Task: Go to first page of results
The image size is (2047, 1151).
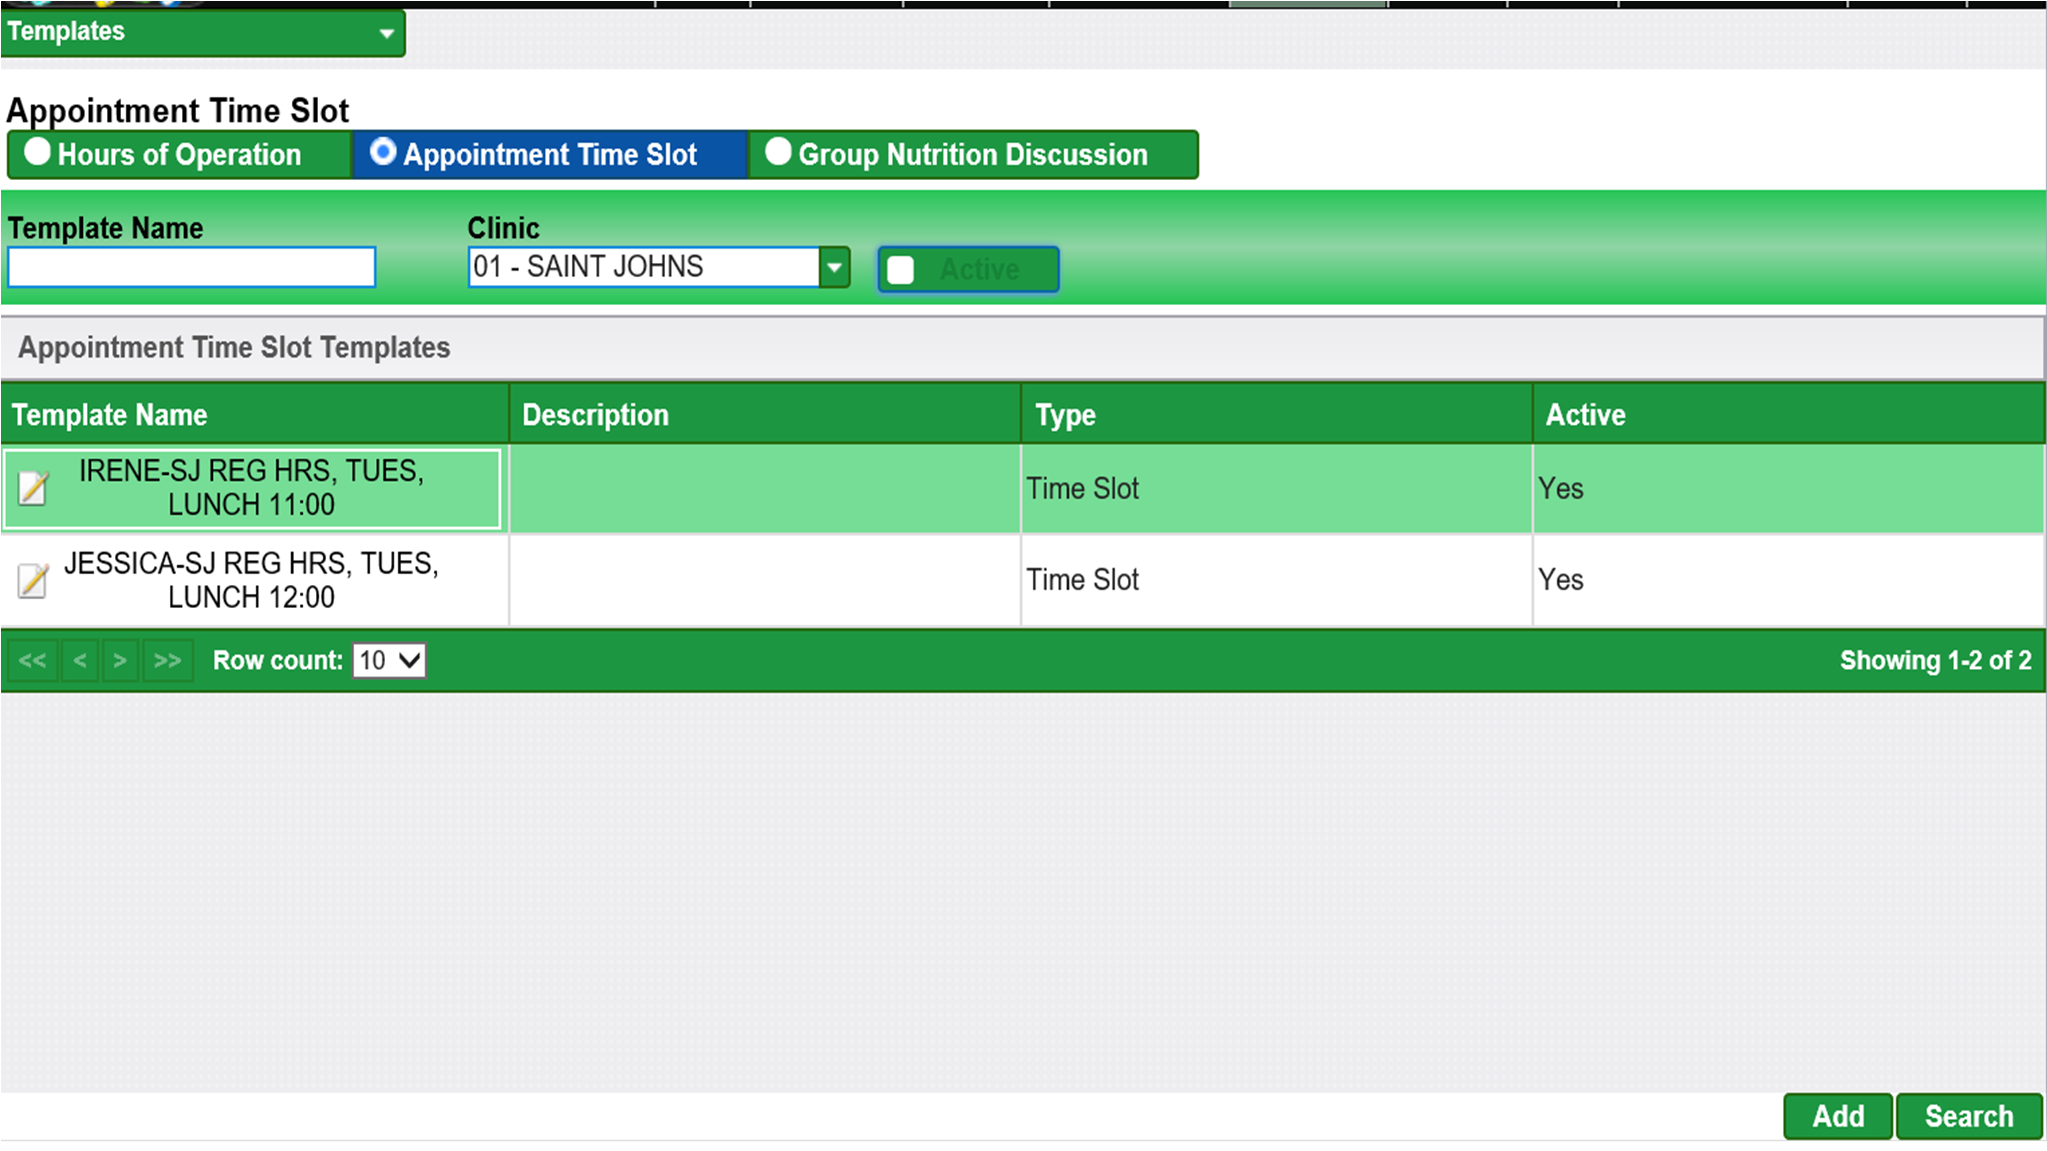Action: 32,661
